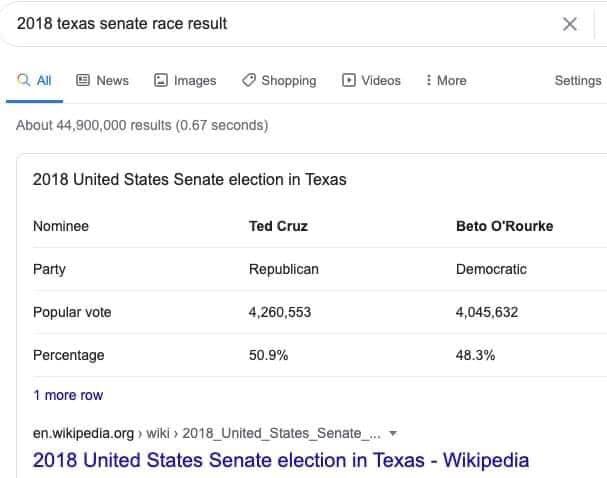
Task: Click the magnifying glass icon on the All tab
Action: click(x=24, y=80)
